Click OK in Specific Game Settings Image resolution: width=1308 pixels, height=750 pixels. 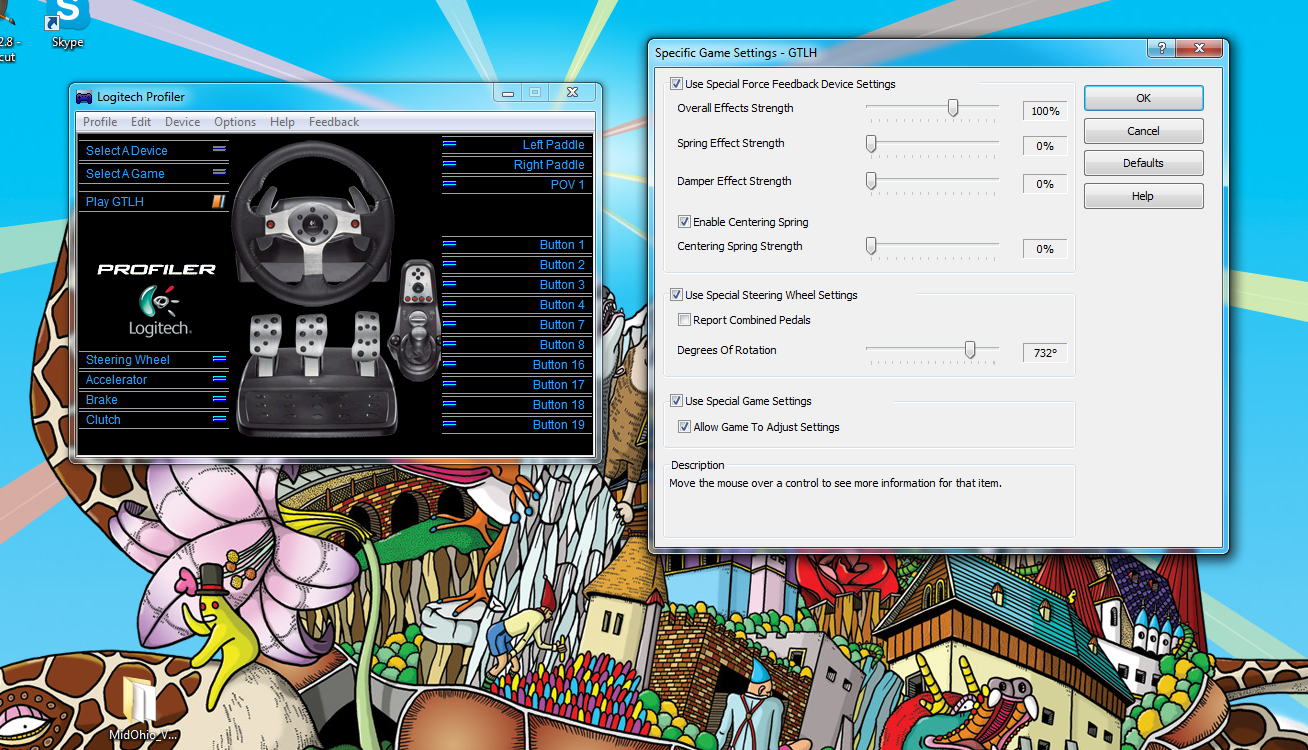(1144, 98)
